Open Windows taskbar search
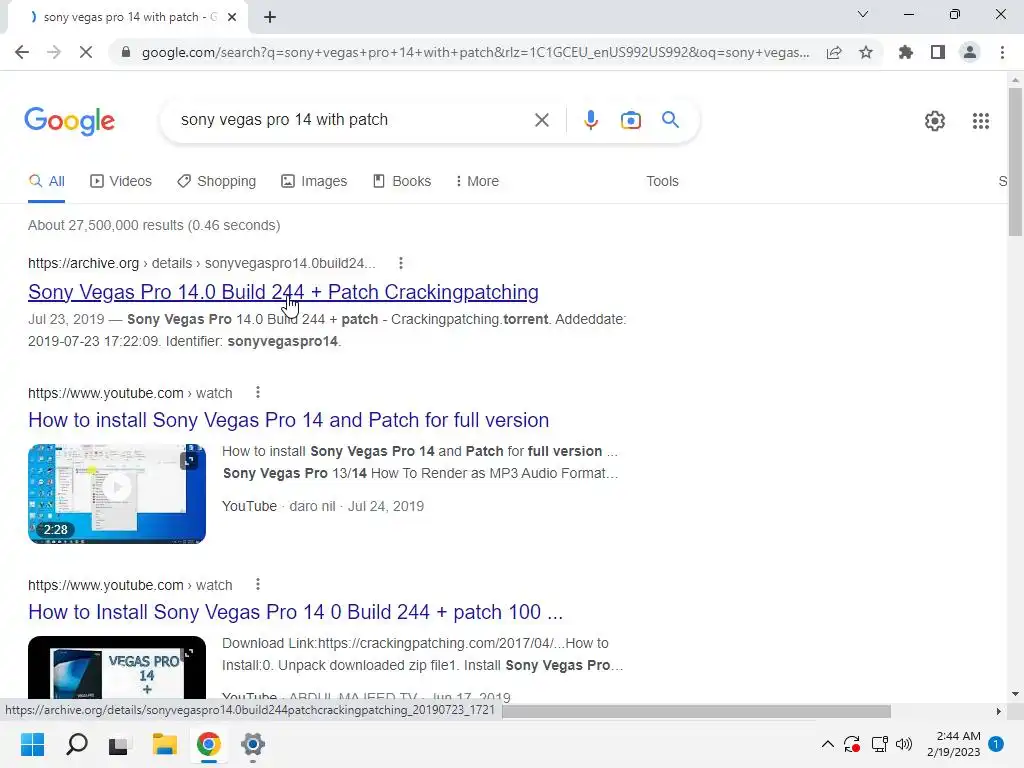The height and width of the screenshot is (768, 1024). coord(77,744)
